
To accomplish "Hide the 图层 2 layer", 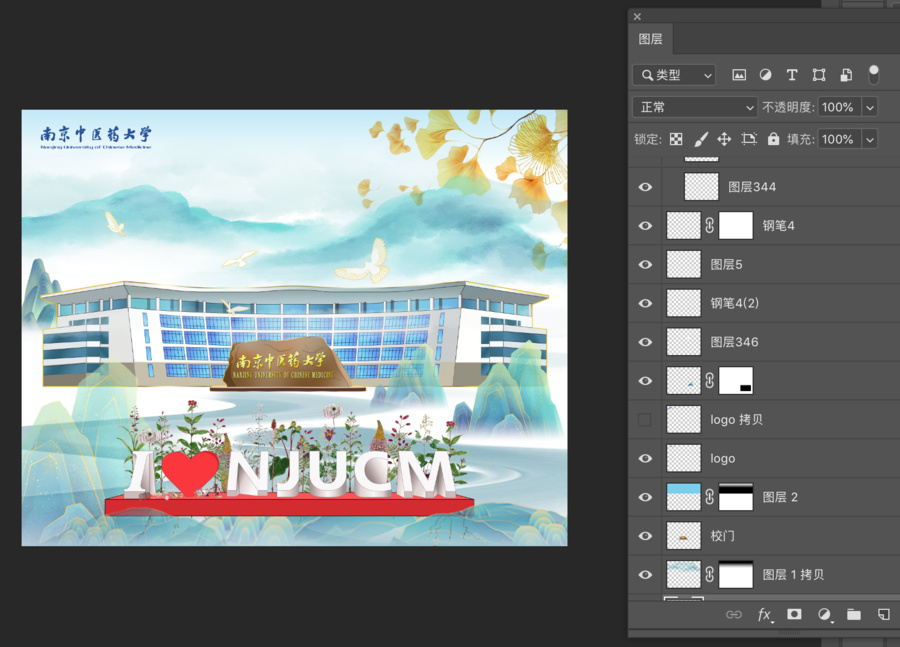I will [x=645, y=497].
